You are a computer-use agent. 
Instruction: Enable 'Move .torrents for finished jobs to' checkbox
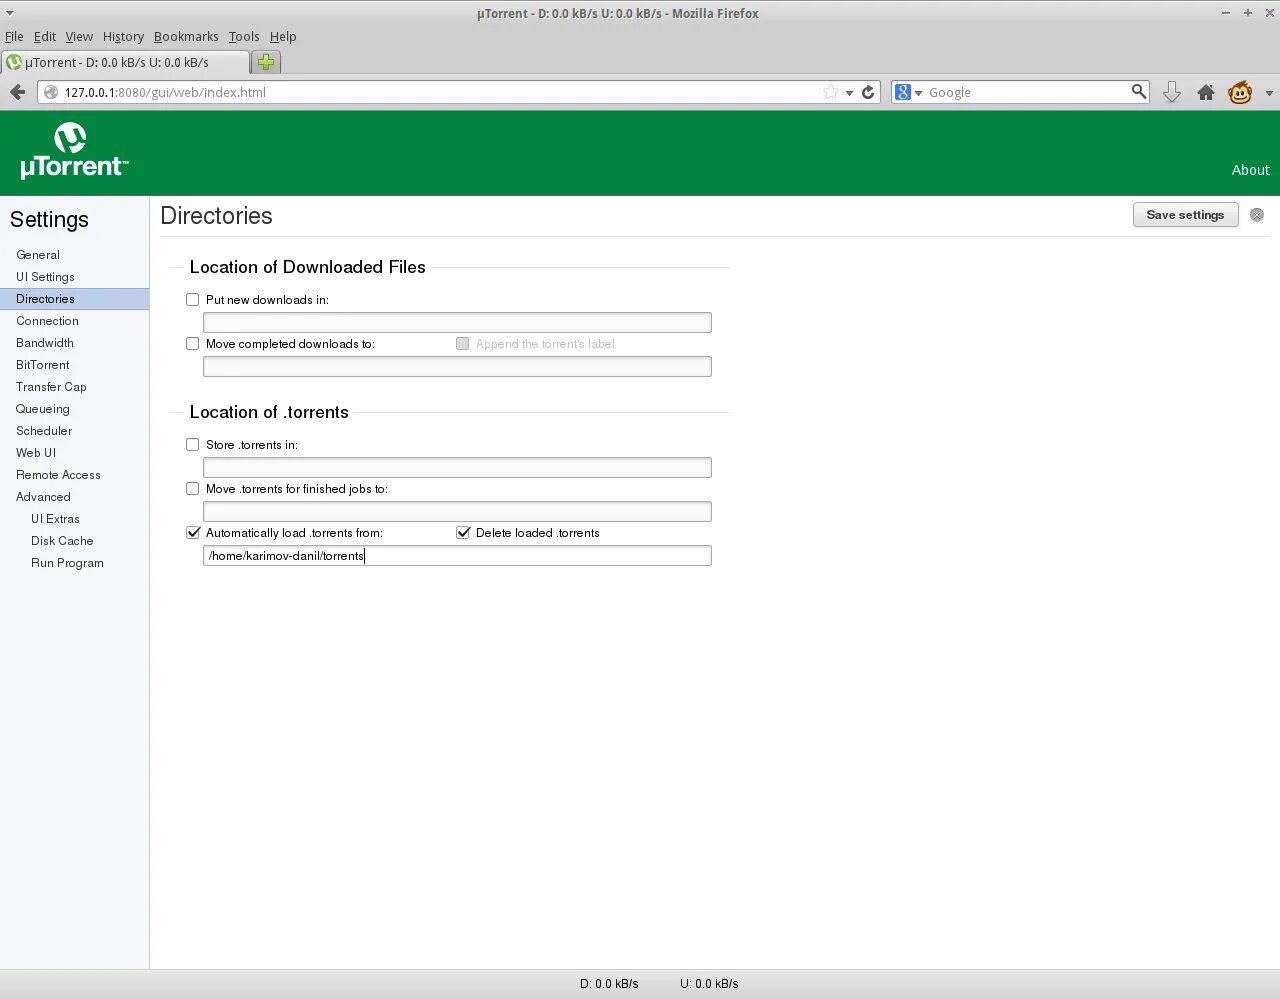193,488
